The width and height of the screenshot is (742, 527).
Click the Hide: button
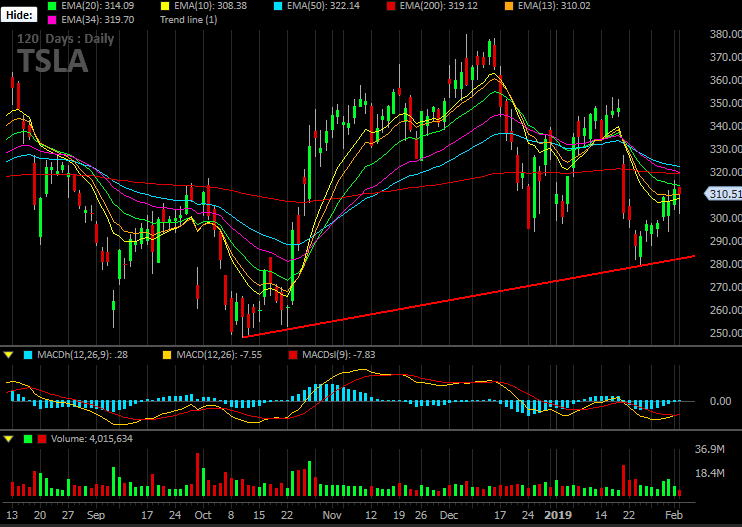click(19, 15)
